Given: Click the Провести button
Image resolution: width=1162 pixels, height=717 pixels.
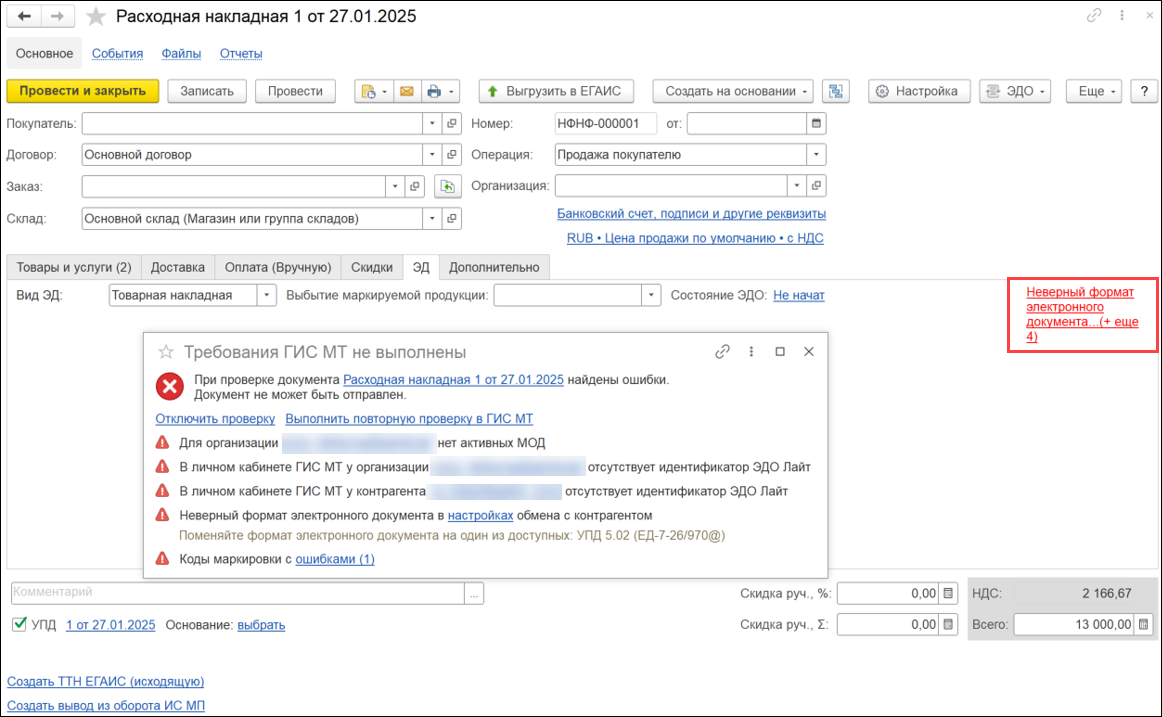Looking at the screenshot, I should click(295, 91).
